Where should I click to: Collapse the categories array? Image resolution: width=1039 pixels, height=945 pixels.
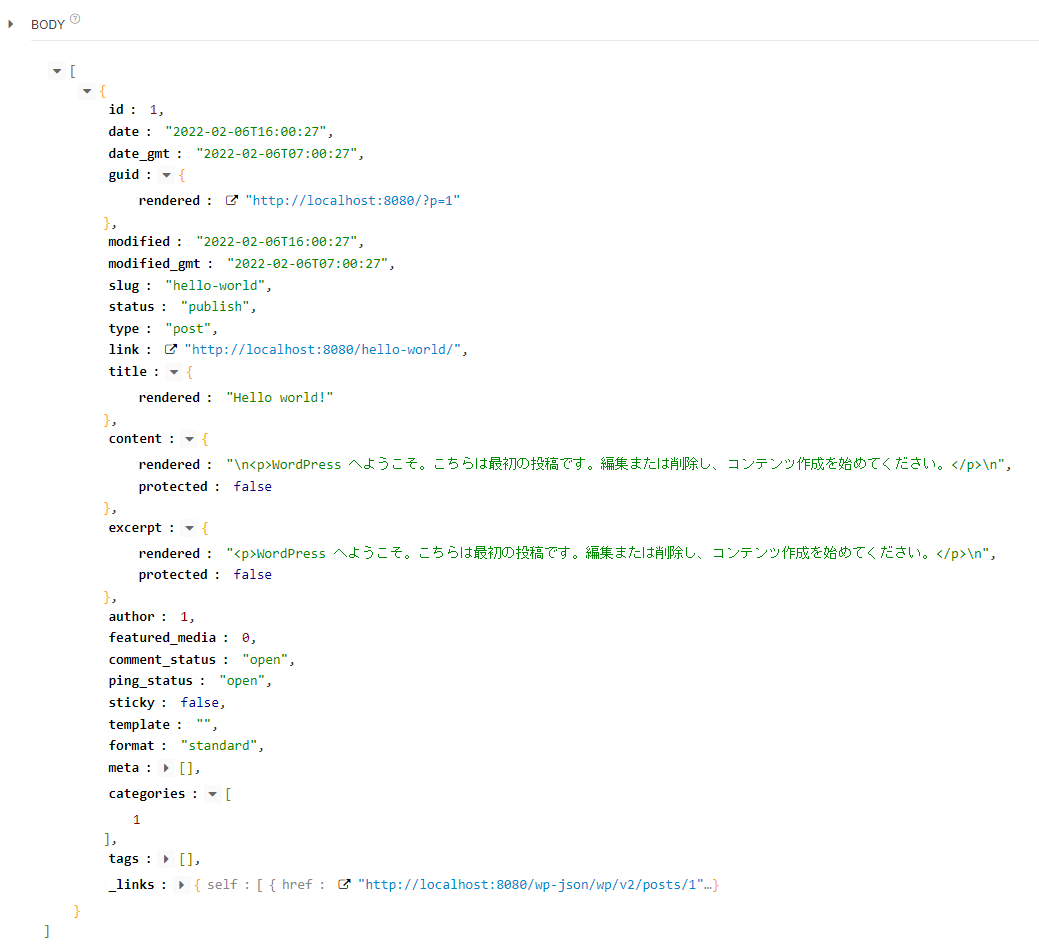point(213,794)
